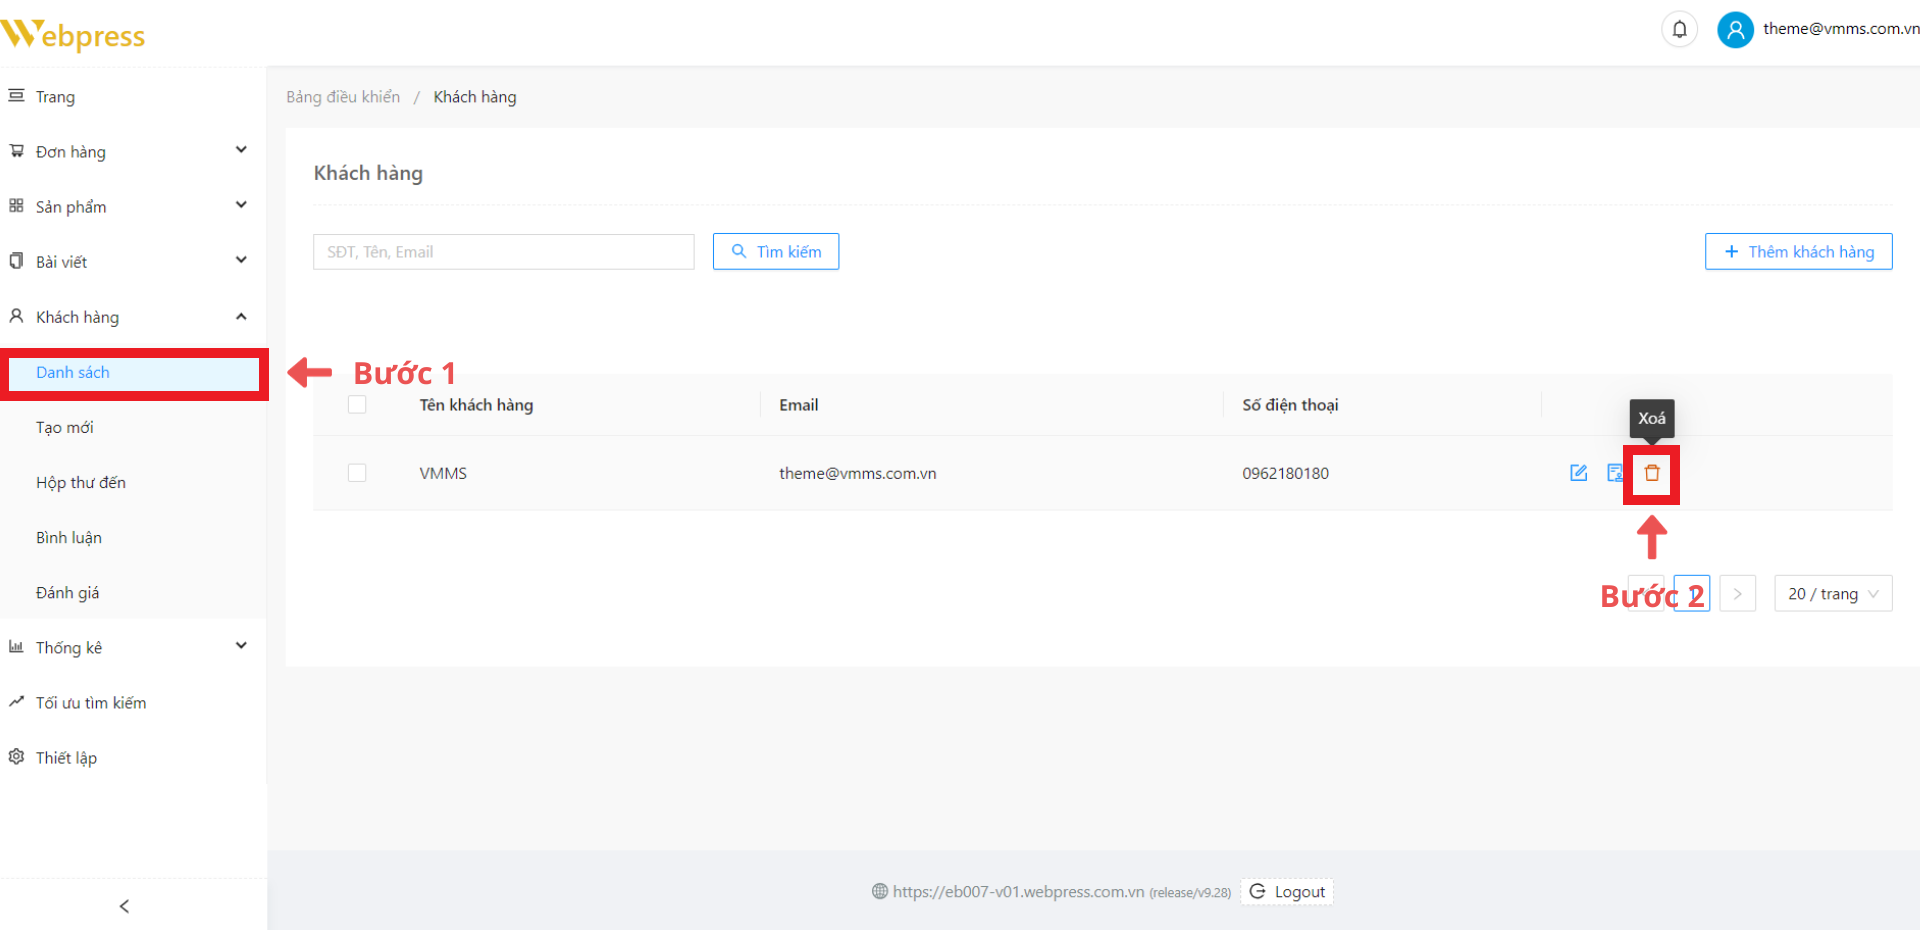Tick the select-all checkbox in table header
Viewport: 1920px width, 930px height.
point(357,405)
